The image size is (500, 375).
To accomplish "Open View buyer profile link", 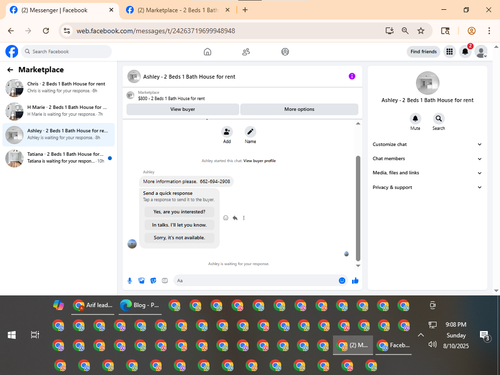I will 259,161.
